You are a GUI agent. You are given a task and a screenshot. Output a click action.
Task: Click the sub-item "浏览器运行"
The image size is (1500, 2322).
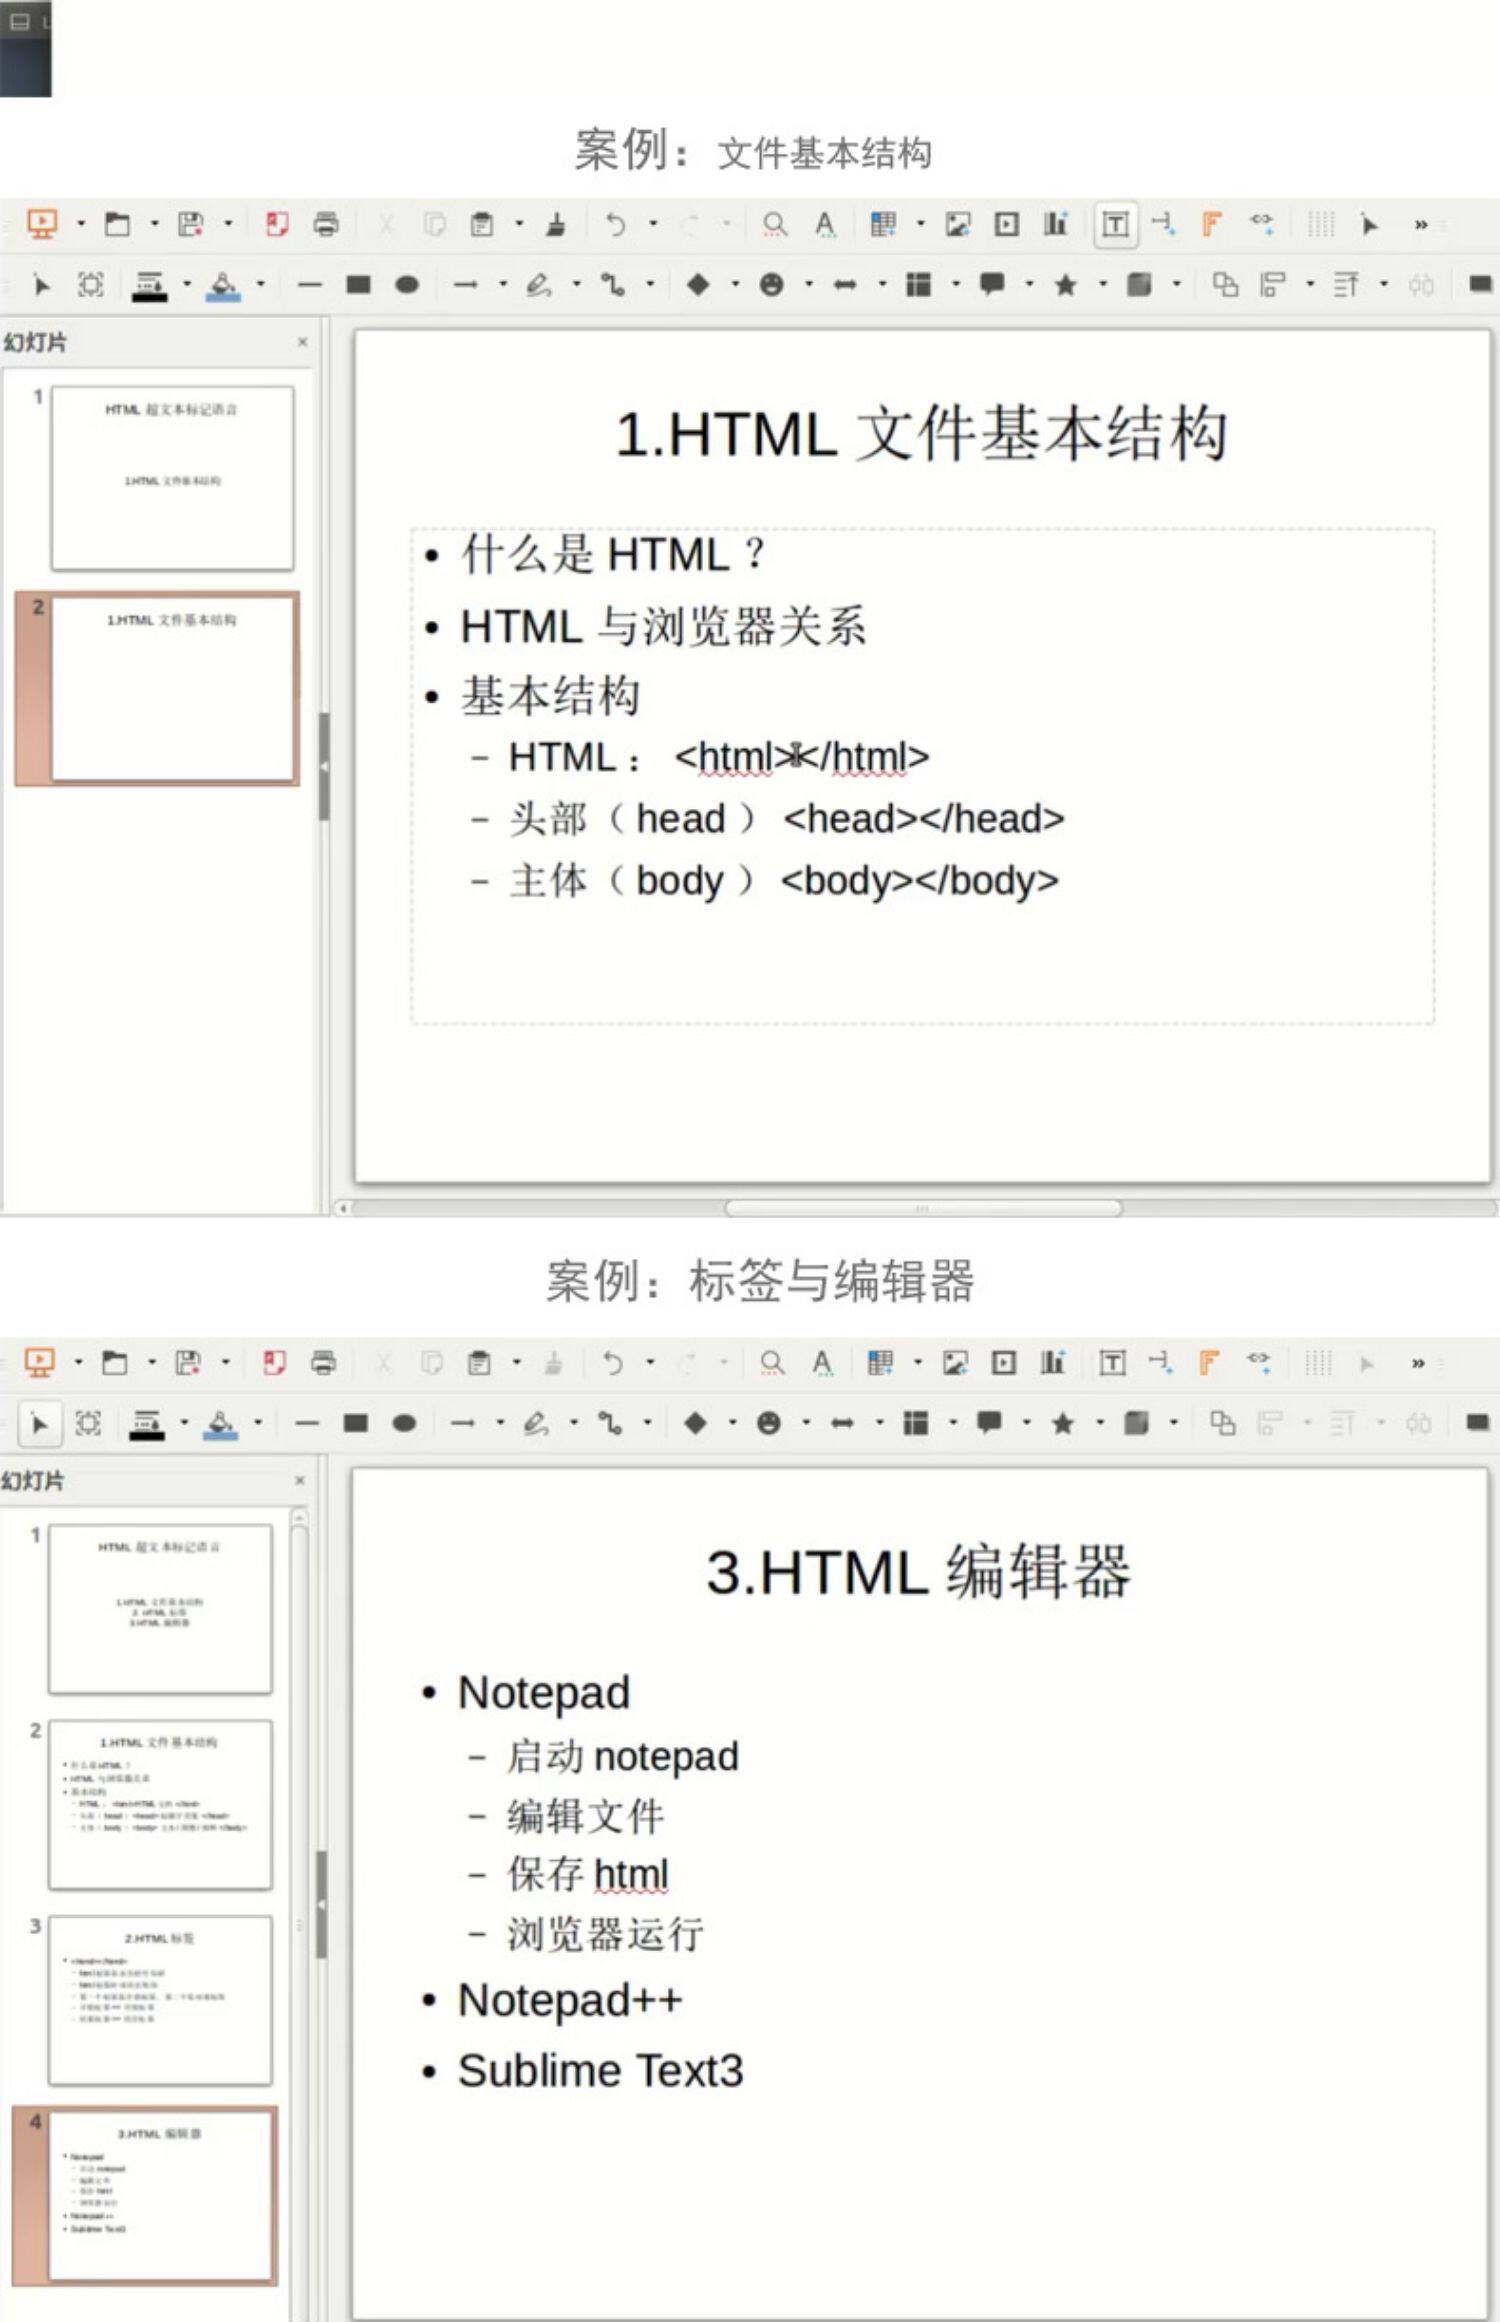[605, 1934]
